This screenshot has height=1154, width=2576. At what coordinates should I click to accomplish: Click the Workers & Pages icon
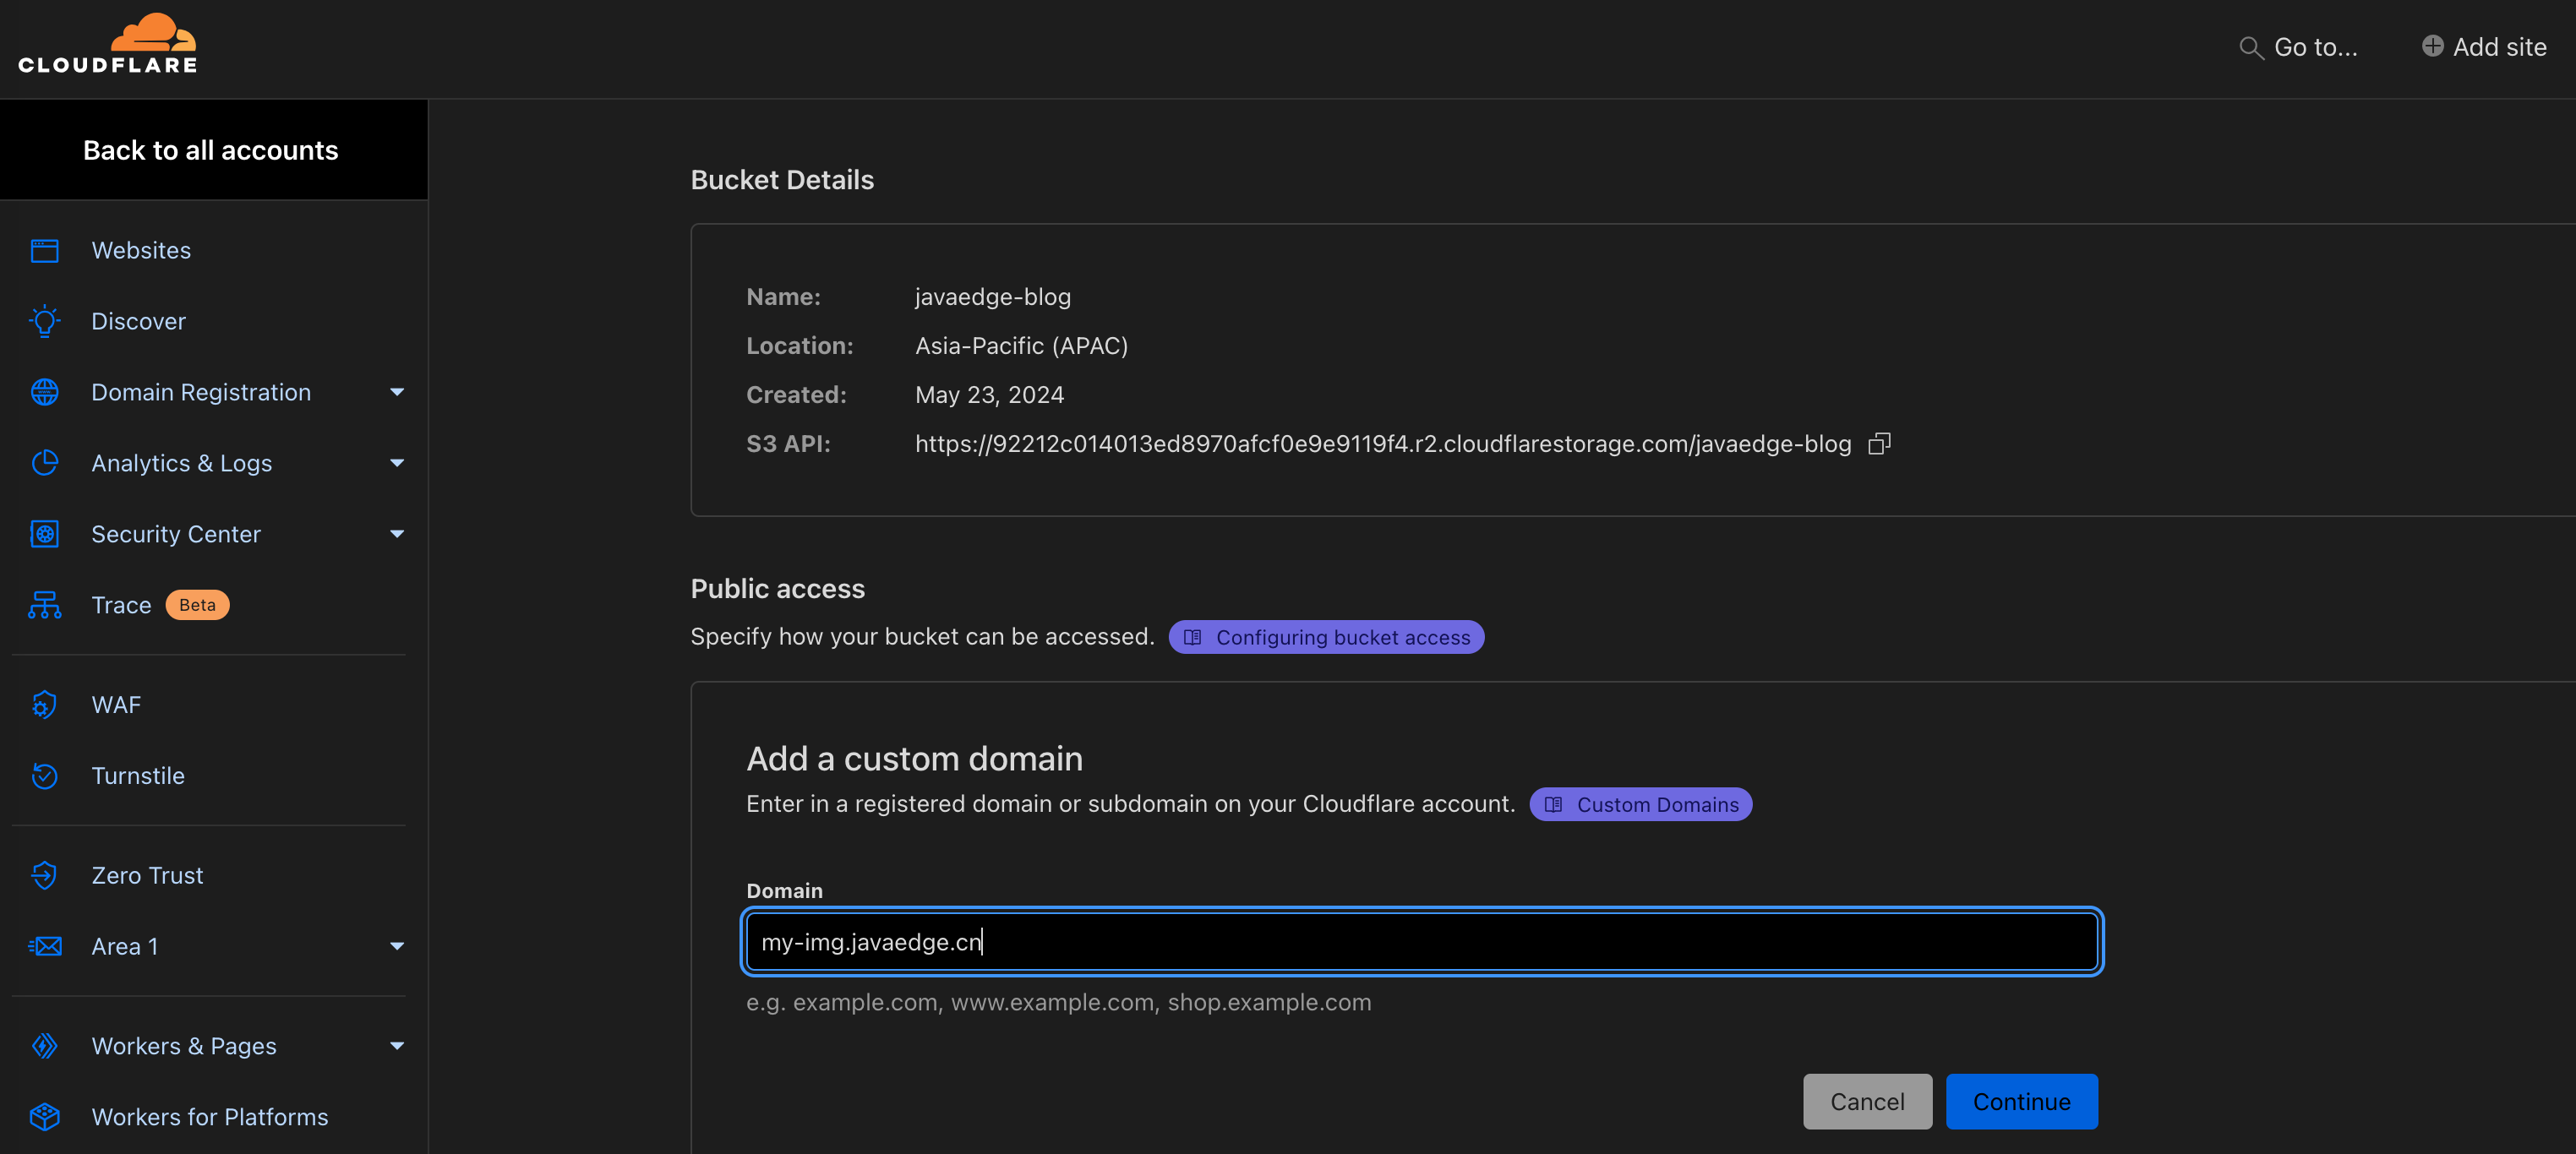tap(45, 1046)
